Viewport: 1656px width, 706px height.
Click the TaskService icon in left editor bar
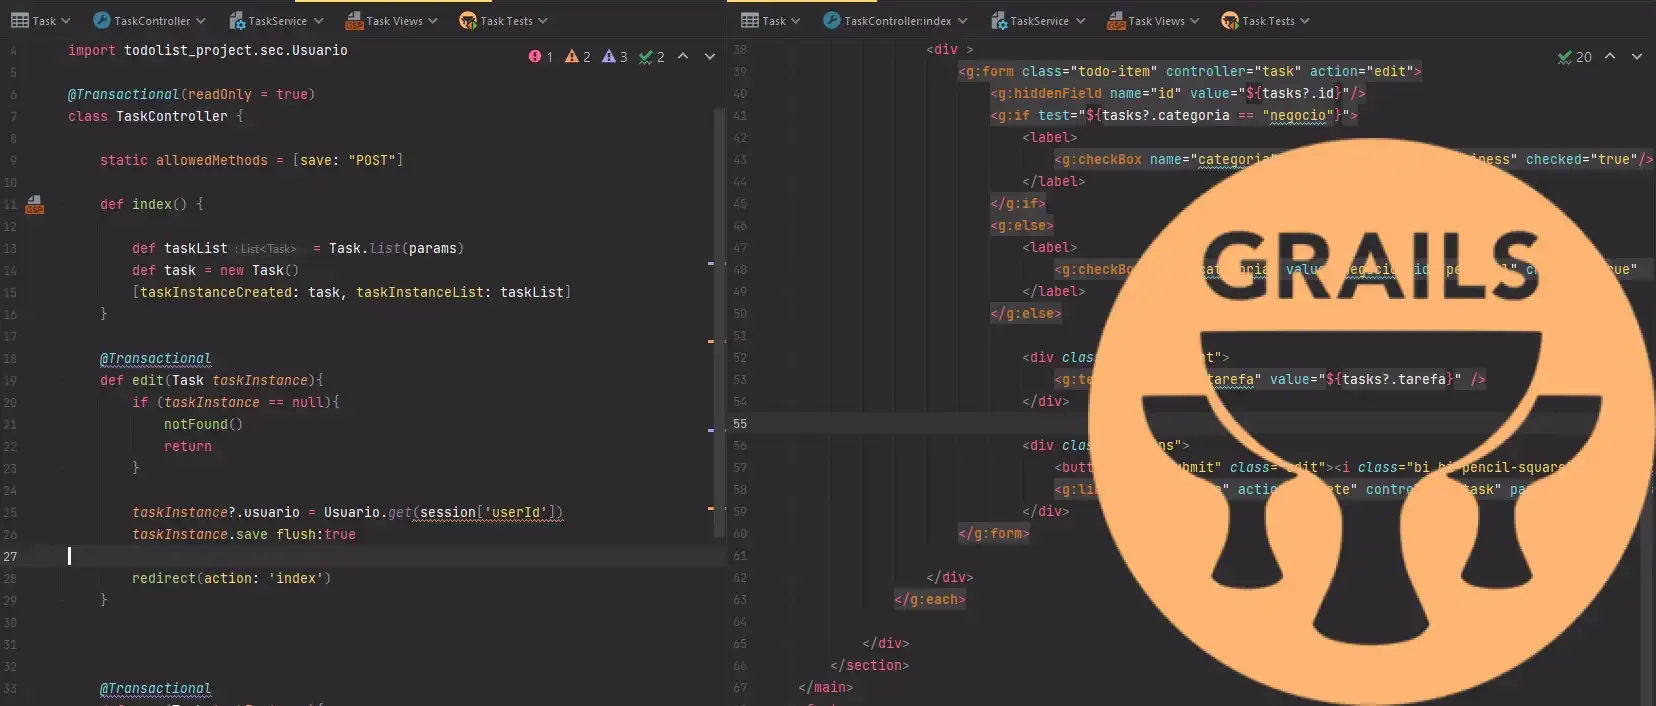[237, 20]
